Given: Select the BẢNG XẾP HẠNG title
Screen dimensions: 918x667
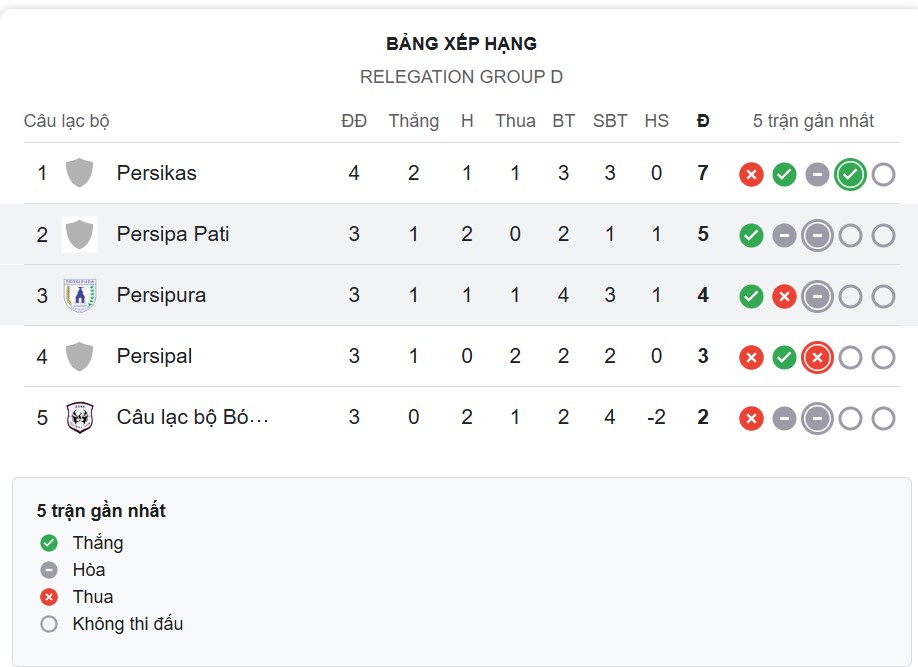Looking at the screenshot, I should pyautogui.click(x=461, y=43).
